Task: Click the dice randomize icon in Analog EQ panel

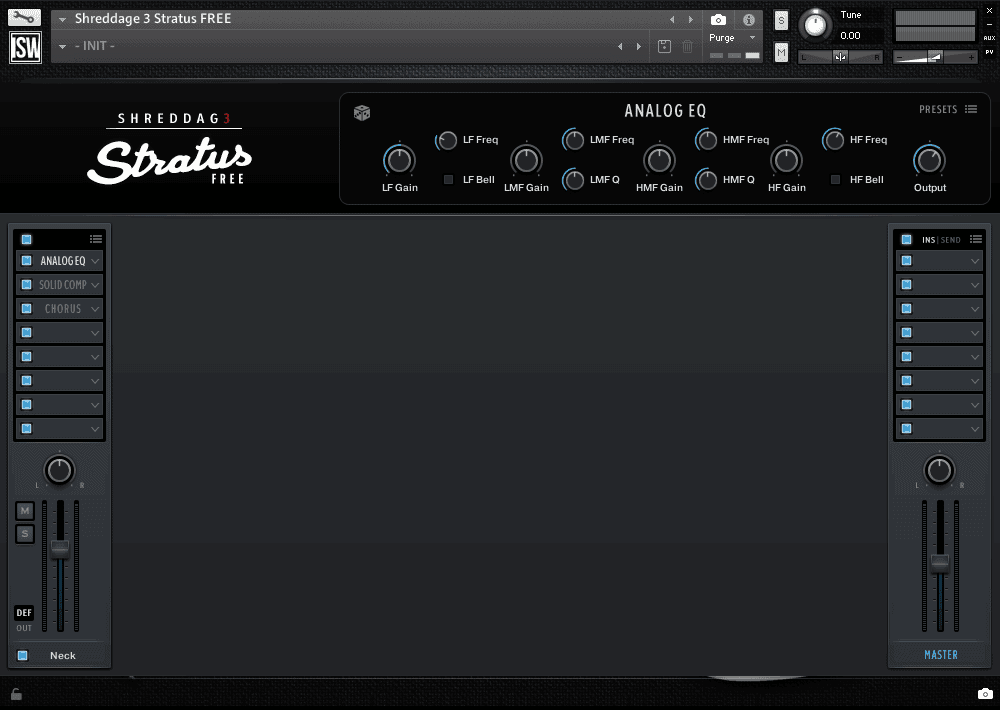Action: [361, 113]
